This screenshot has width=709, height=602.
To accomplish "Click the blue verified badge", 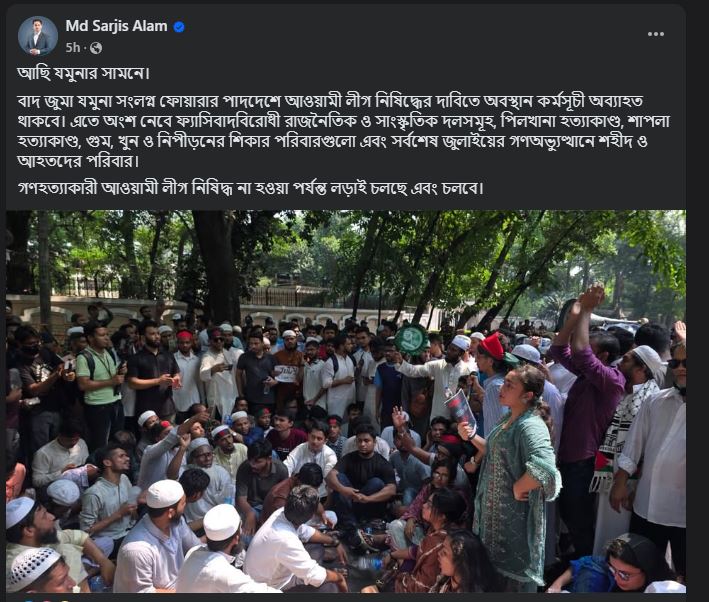I will (x=179, y=27).
